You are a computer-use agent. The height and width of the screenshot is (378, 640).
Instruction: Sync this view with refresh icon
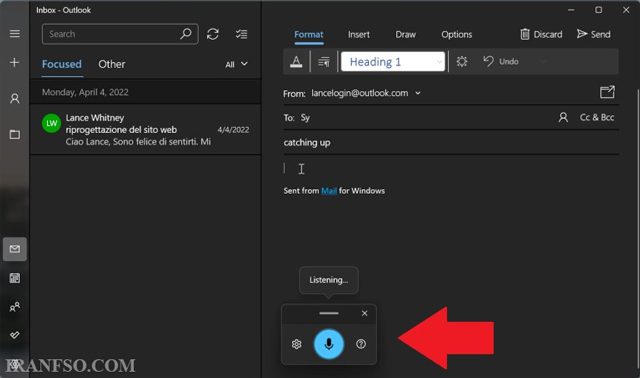pyautogui.click(x=213, y=34)
